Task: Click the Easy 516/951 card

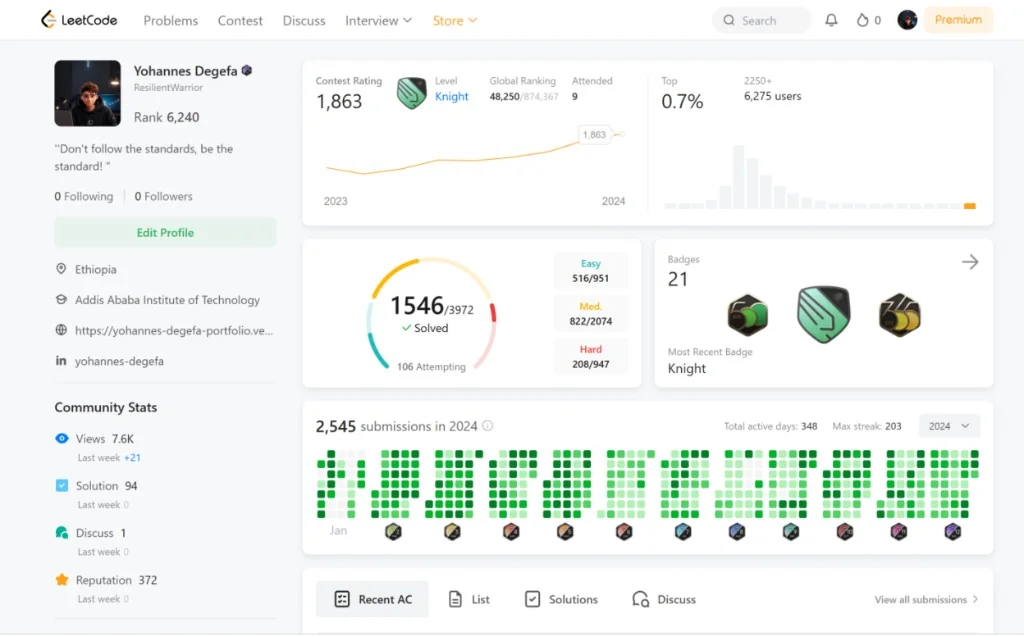Action: tap(590, 270)
